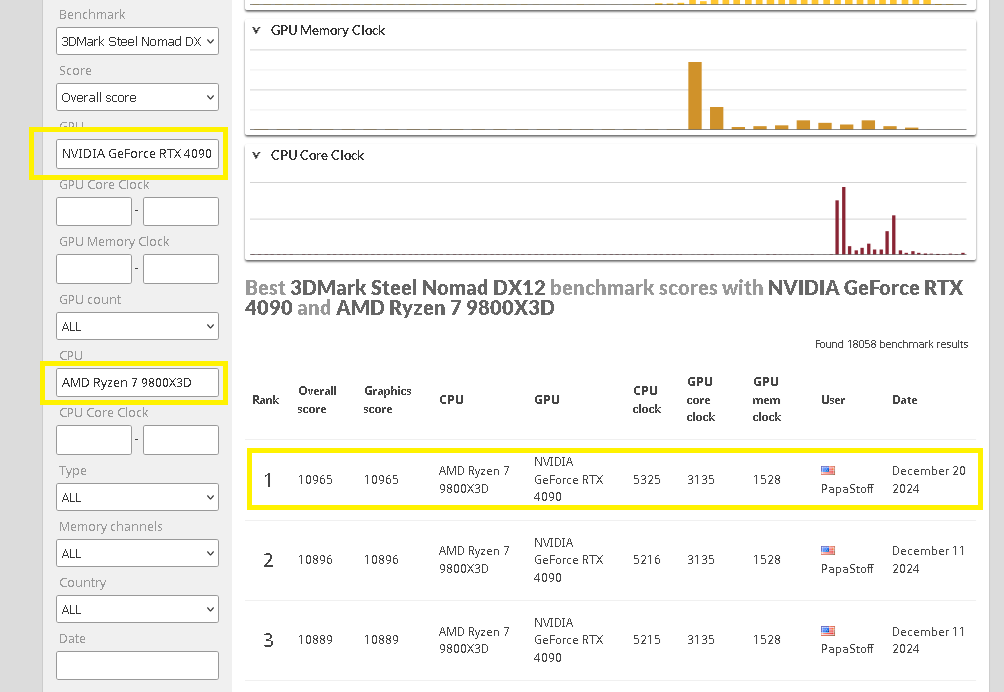Click the Found 18058 benchmark results text

[x=891, y=344]
